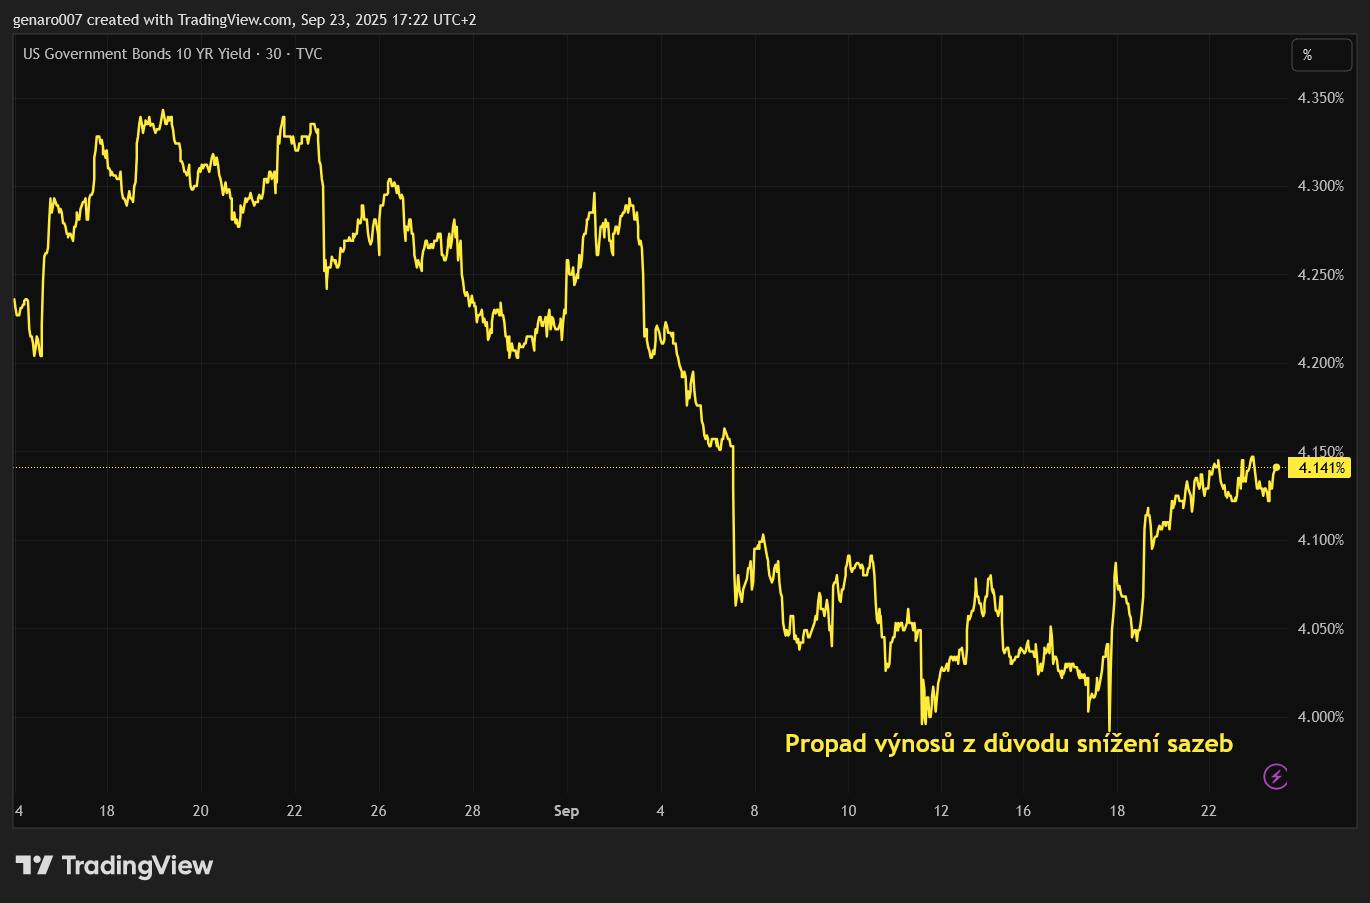Click the TradingView wordmark text
This screenshot has height=903, width=1370.
[x=137, y=865]
